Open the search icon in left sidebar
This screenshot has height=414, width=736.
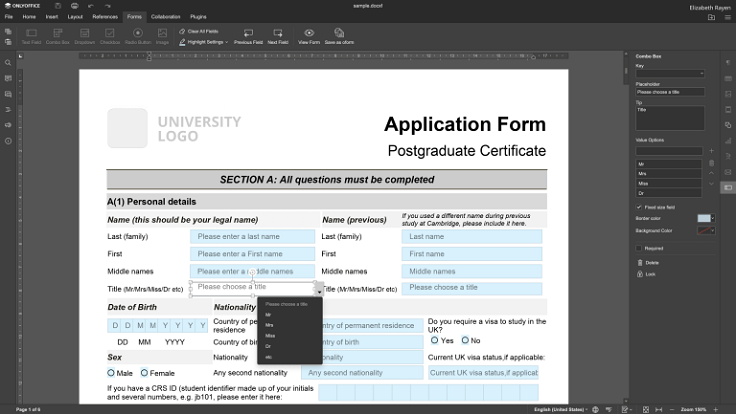pos(8,62)
